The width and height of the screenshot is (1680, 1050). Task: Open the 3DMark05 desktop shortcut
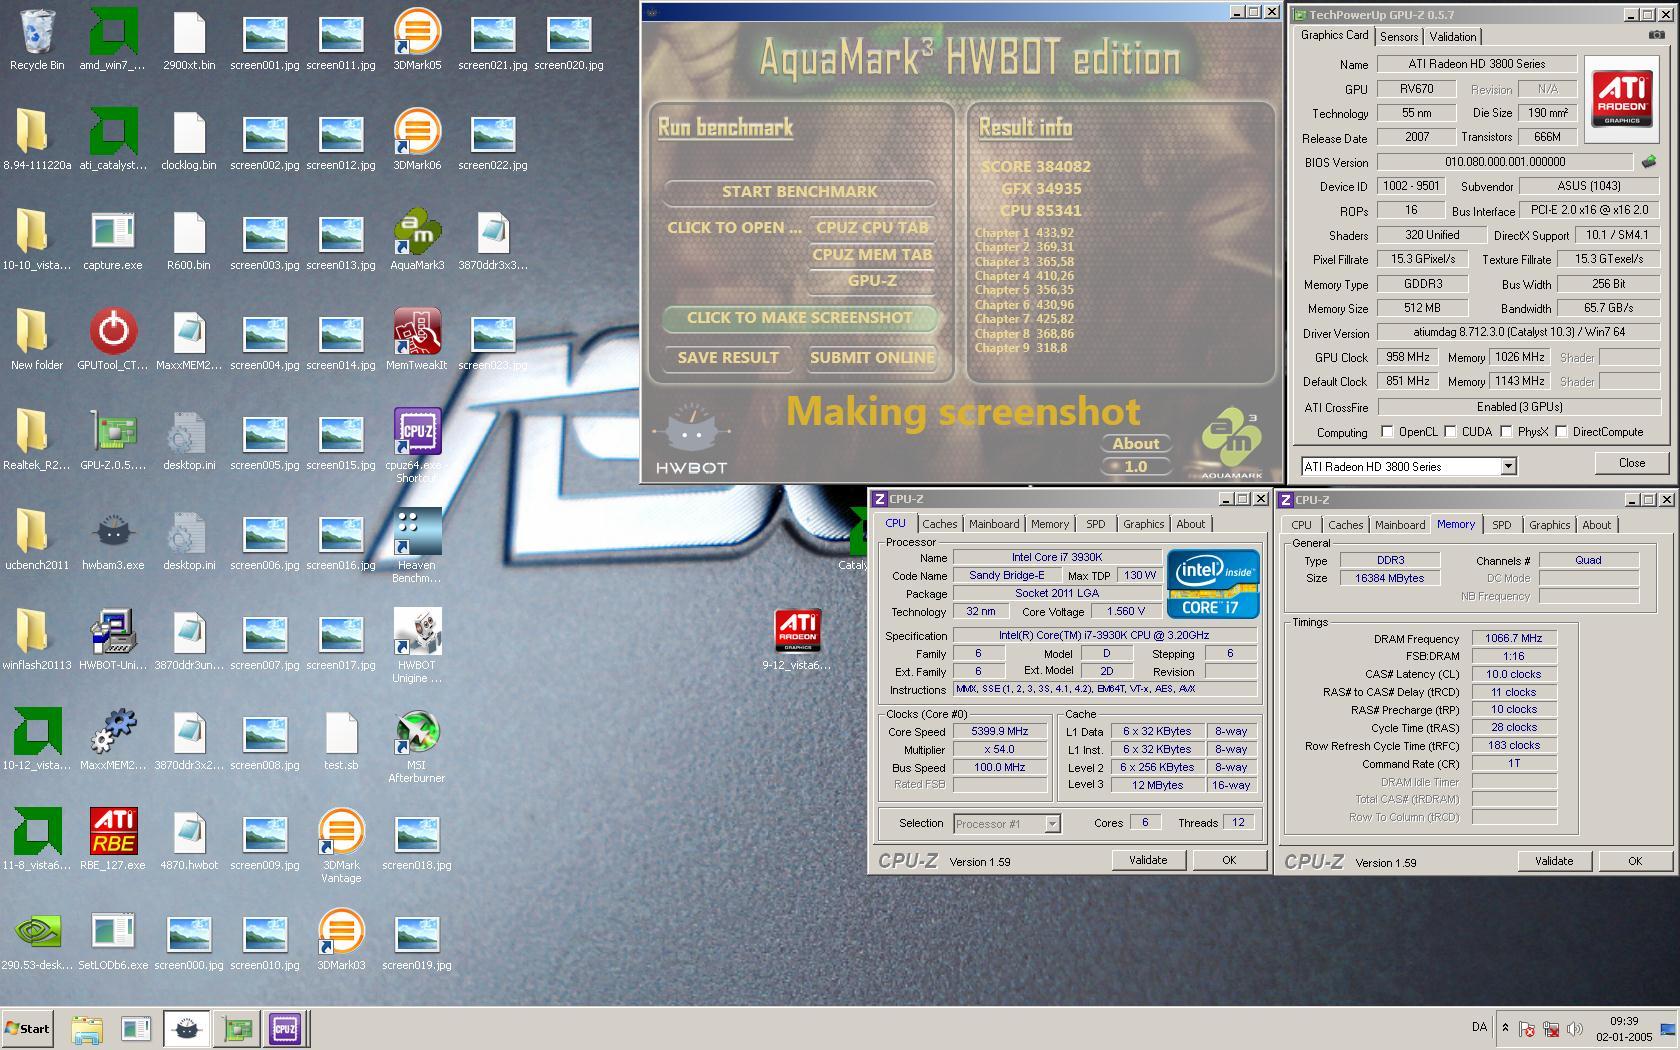417,40
